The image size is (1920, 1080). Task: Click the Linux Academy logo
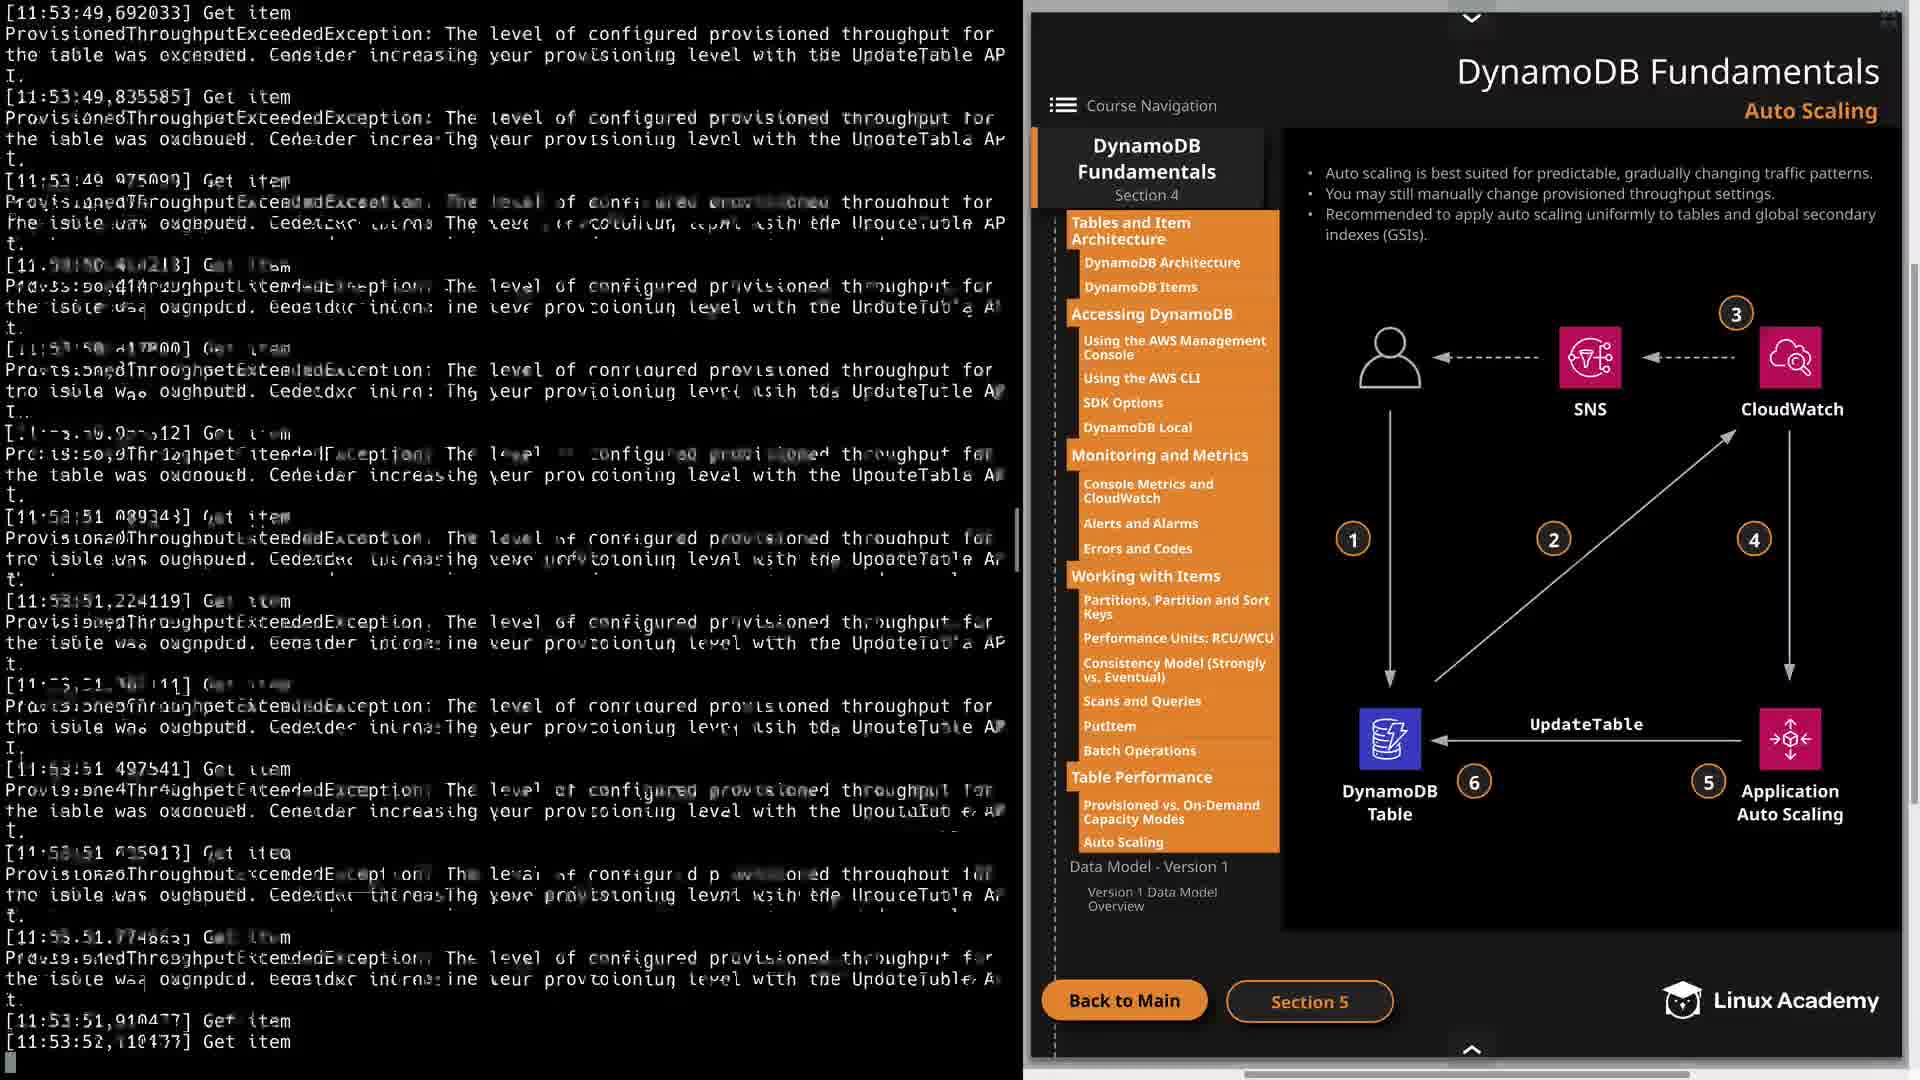click(1770, 1000)
